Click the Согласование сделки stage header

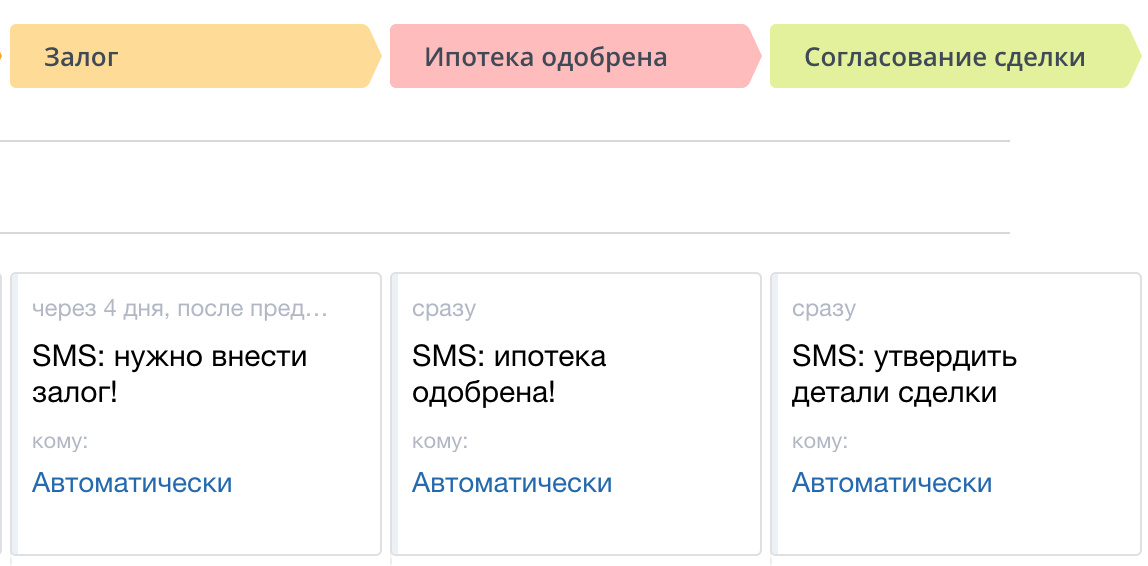[944, 57]
